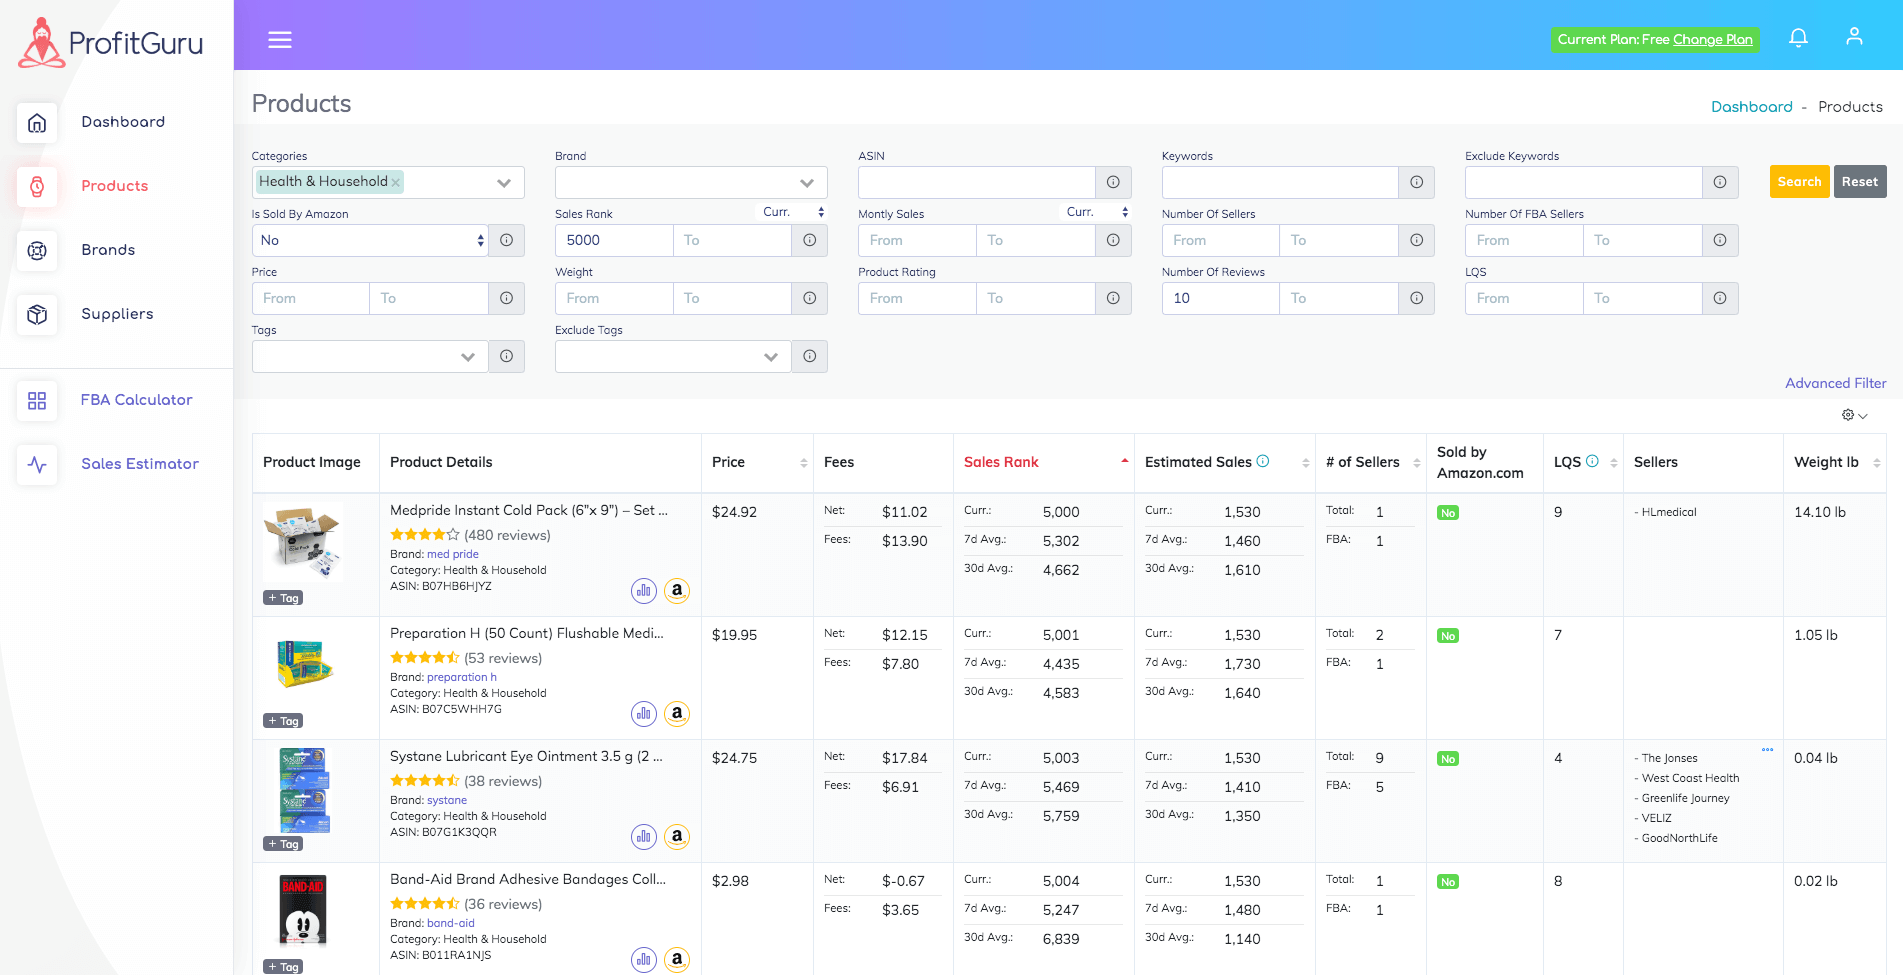The width and height of the screenshot is (1903, 975).
Task: Expand the Exclude Tags dropdown
Action: click(x=770, y=357)
